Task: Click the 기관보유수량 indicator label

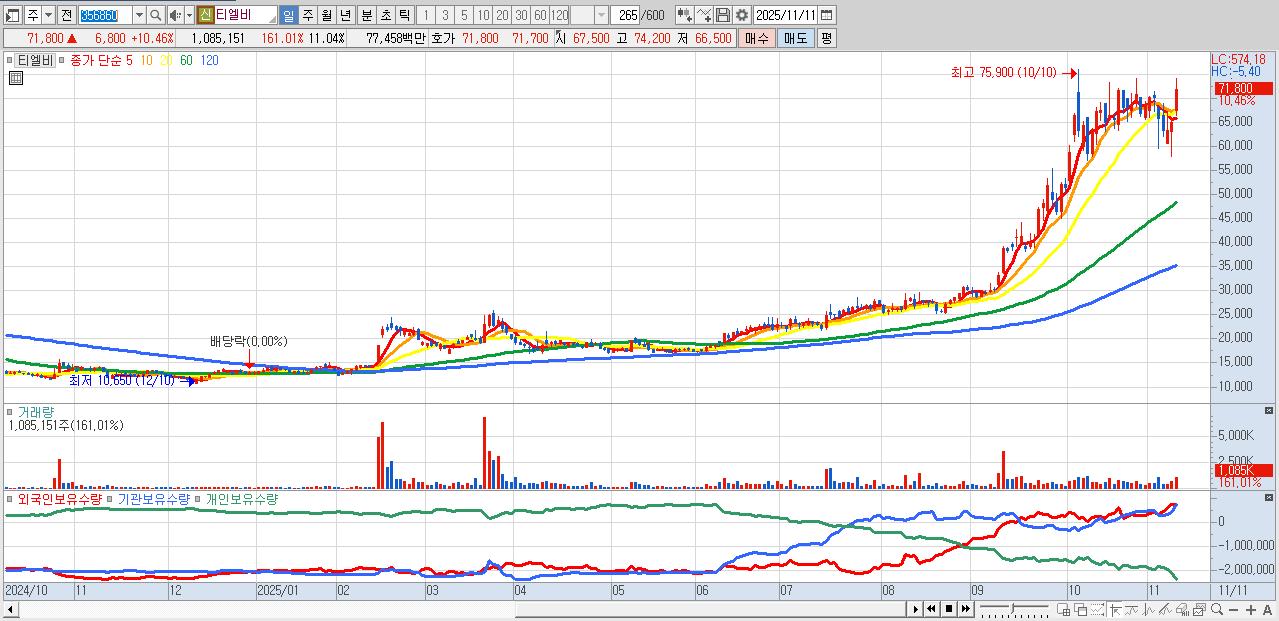Action: [x=153, y=498]
